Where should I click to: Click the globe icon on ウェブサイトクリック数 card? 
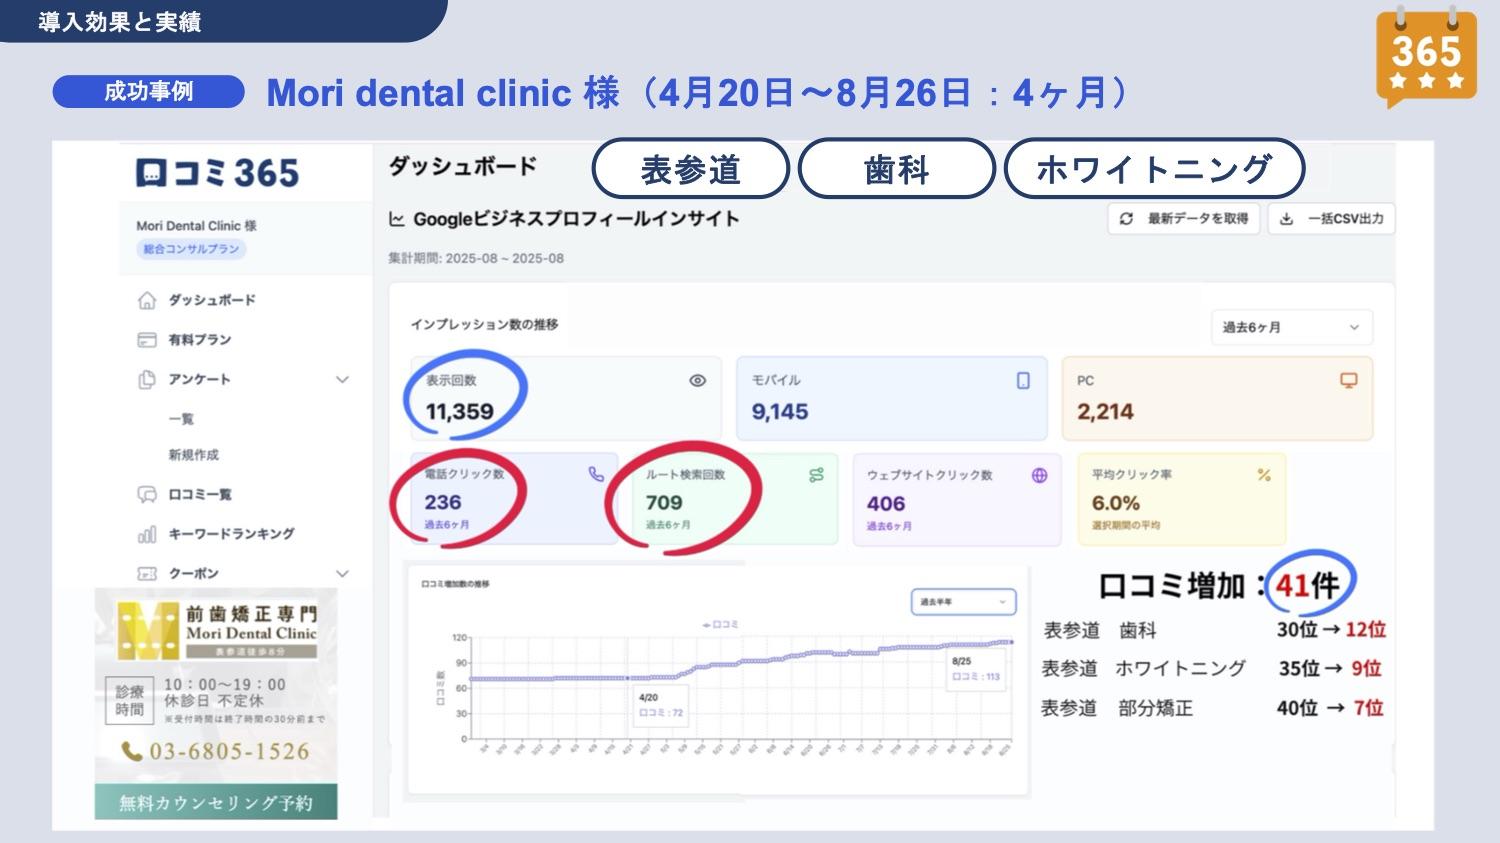[1039, 476]
